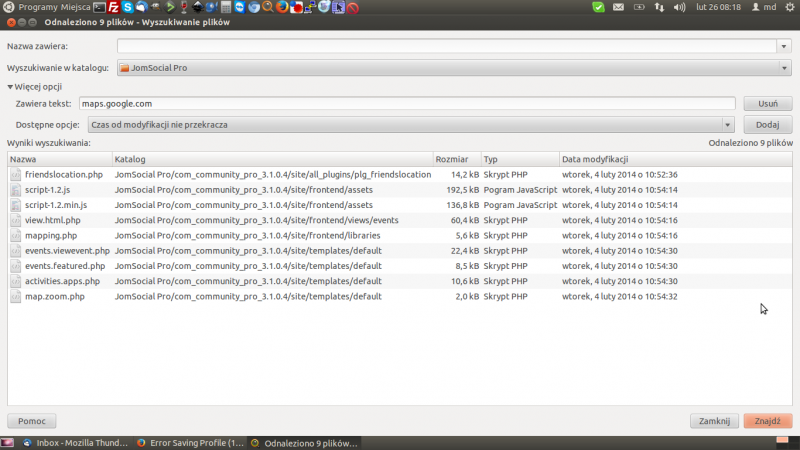Sort results by the Typ column header

point(520,159)
